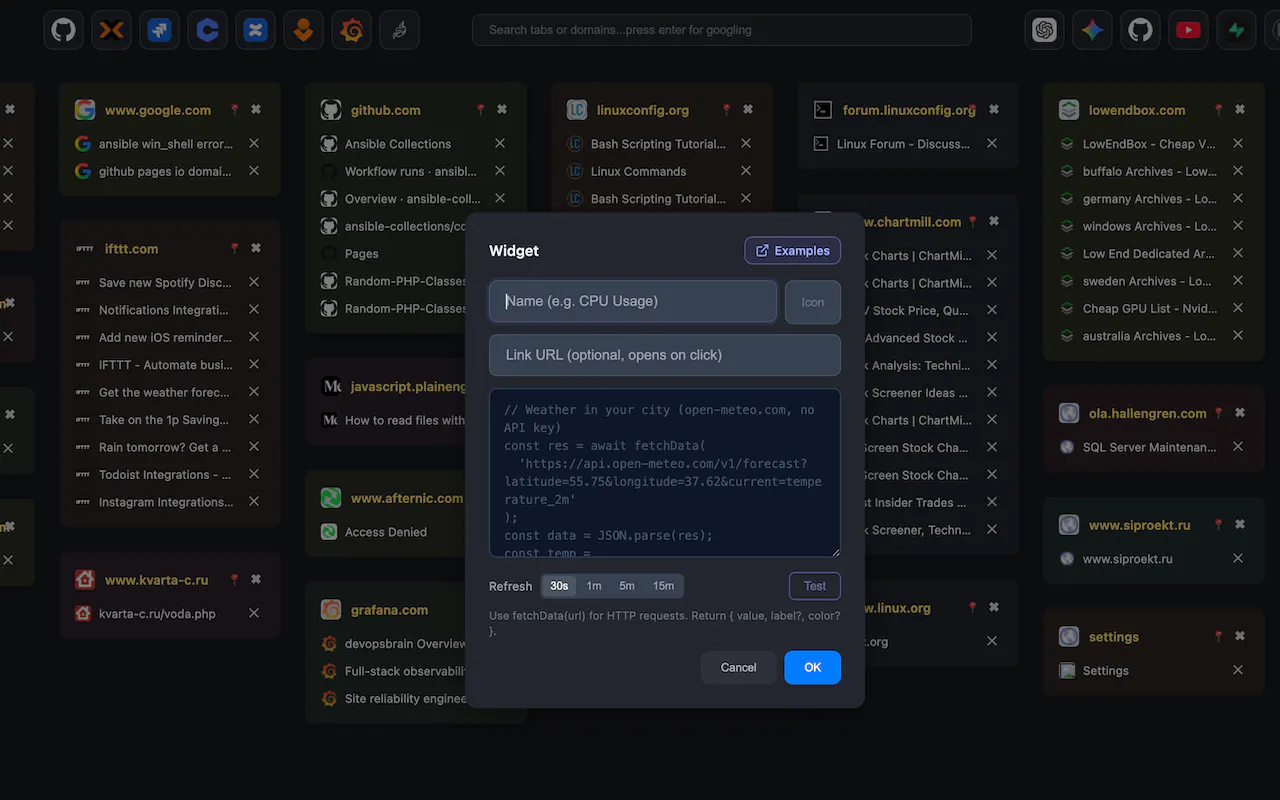Set refresh interval to 5m
The height and width of the screenshot is (800, 1280).
(627, 586)
